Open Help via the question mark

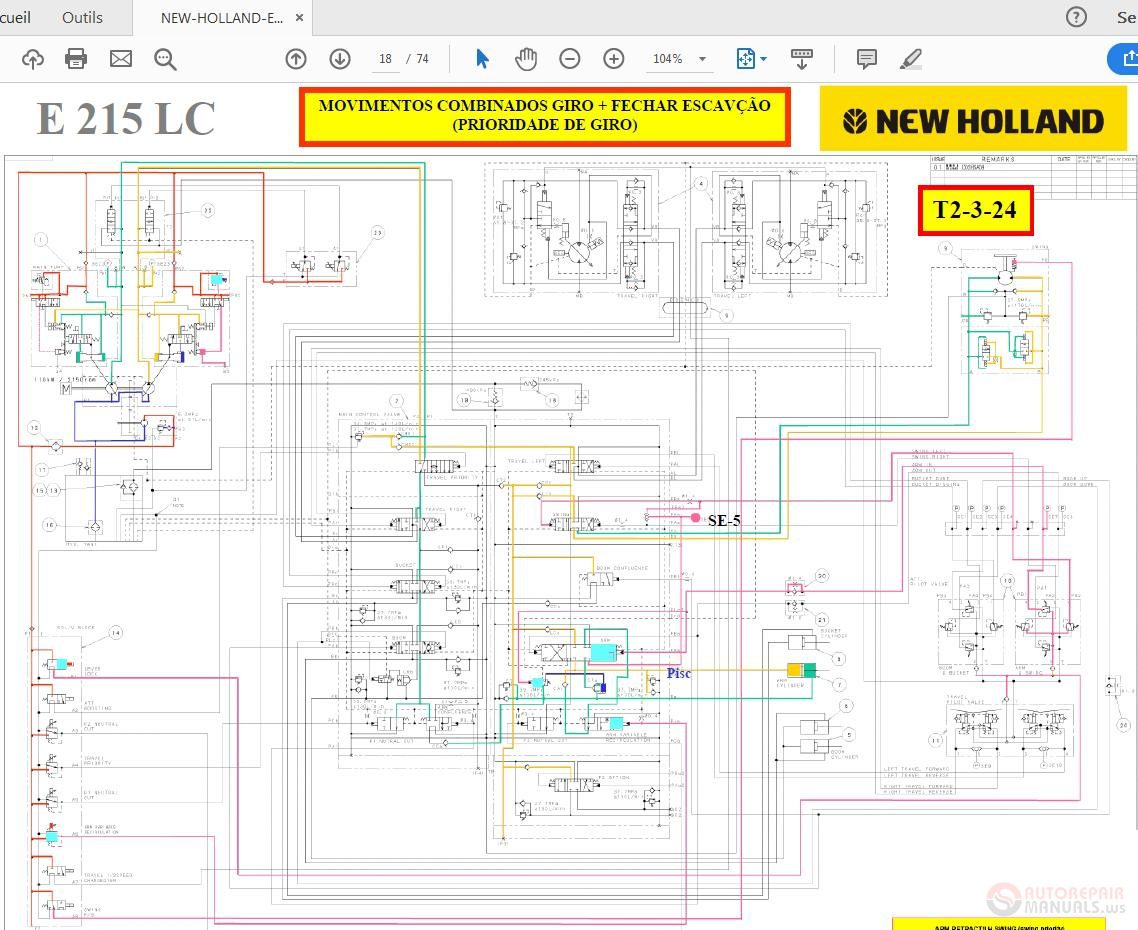coord(1075,17)
